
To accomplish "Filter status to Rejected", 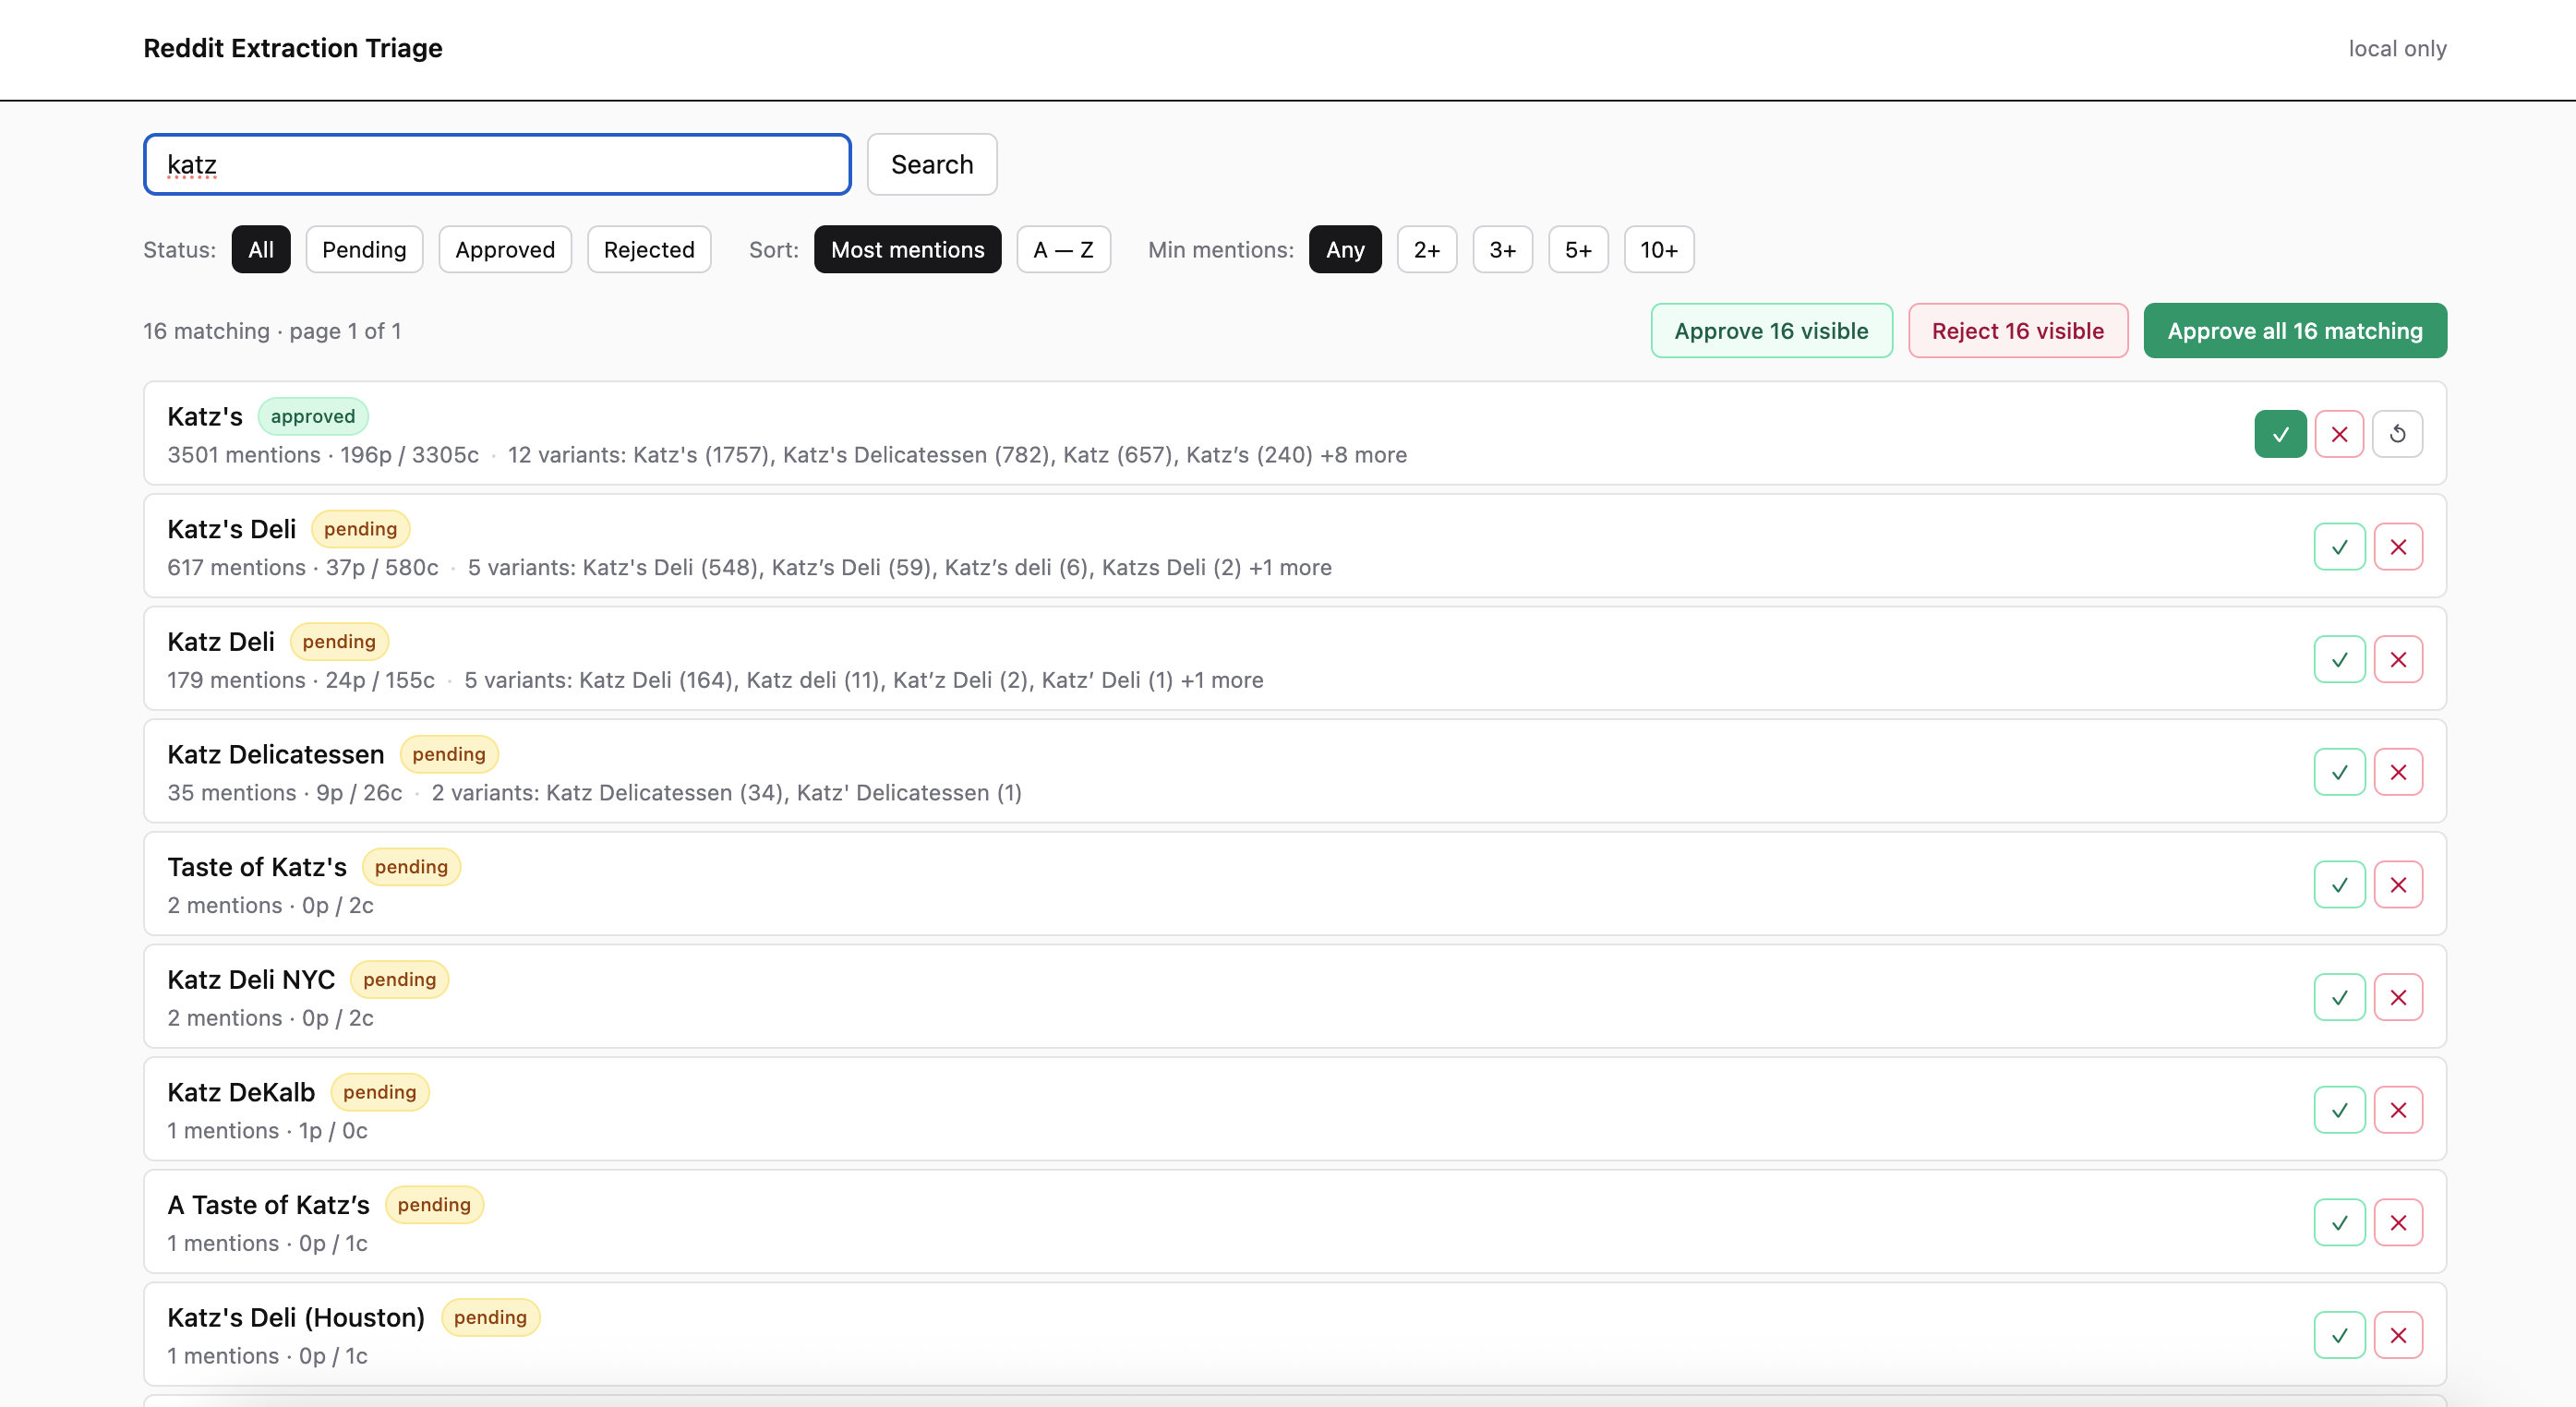I will [649, 249].
